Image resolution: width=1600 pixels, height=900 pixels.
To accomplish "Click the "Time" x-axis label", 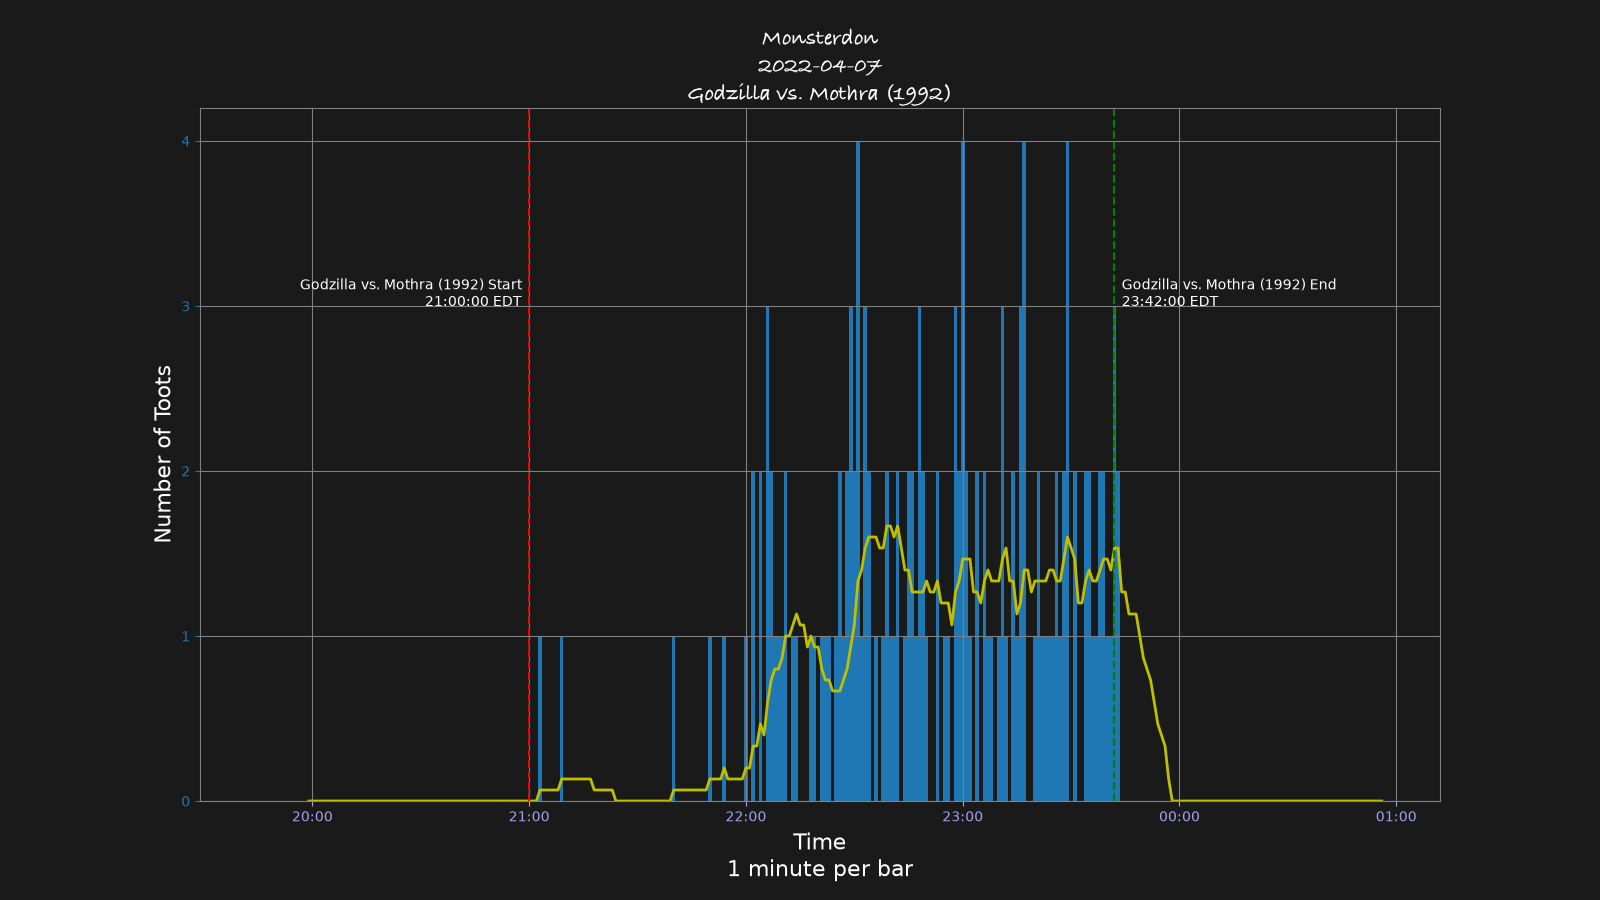I will pyautogui.click(x=819, y=842).
